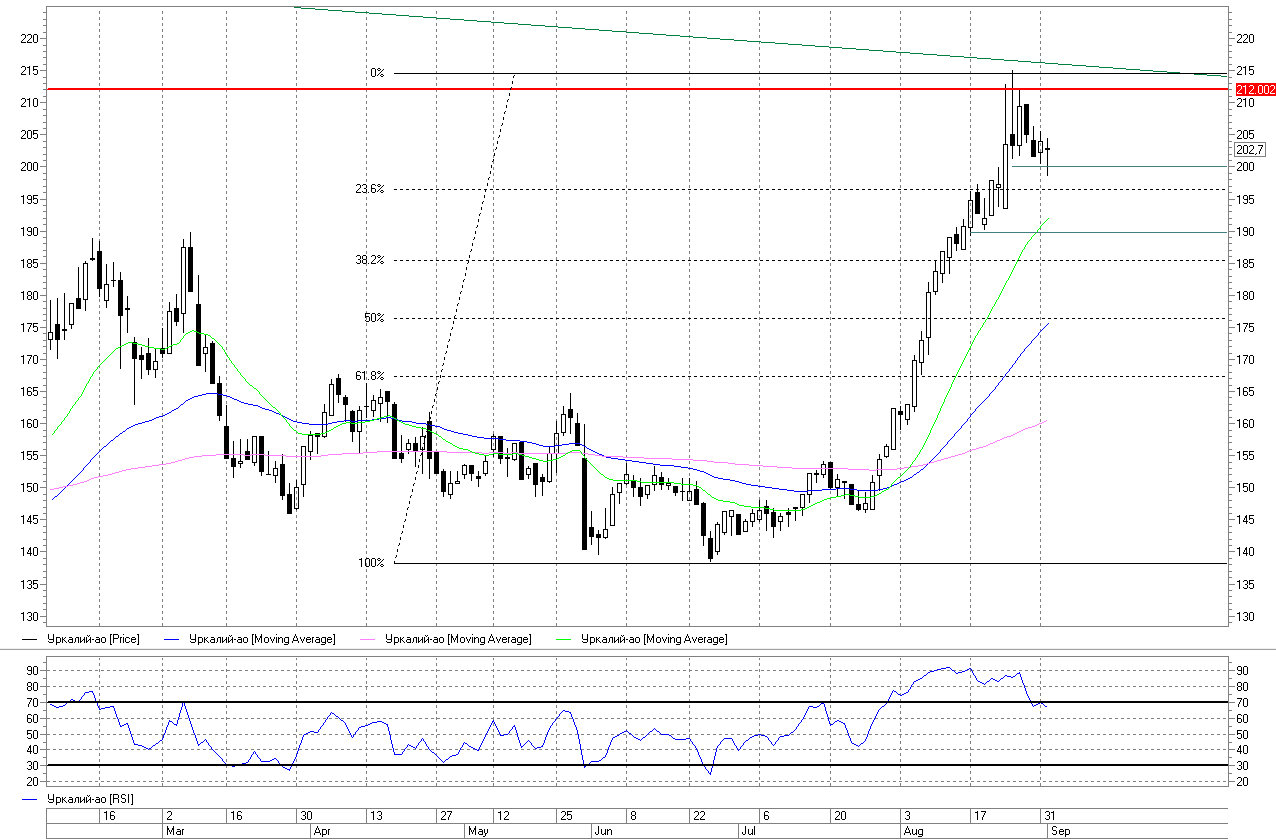
Task: Click the May month label on time axis
Action: click(476, 831)
